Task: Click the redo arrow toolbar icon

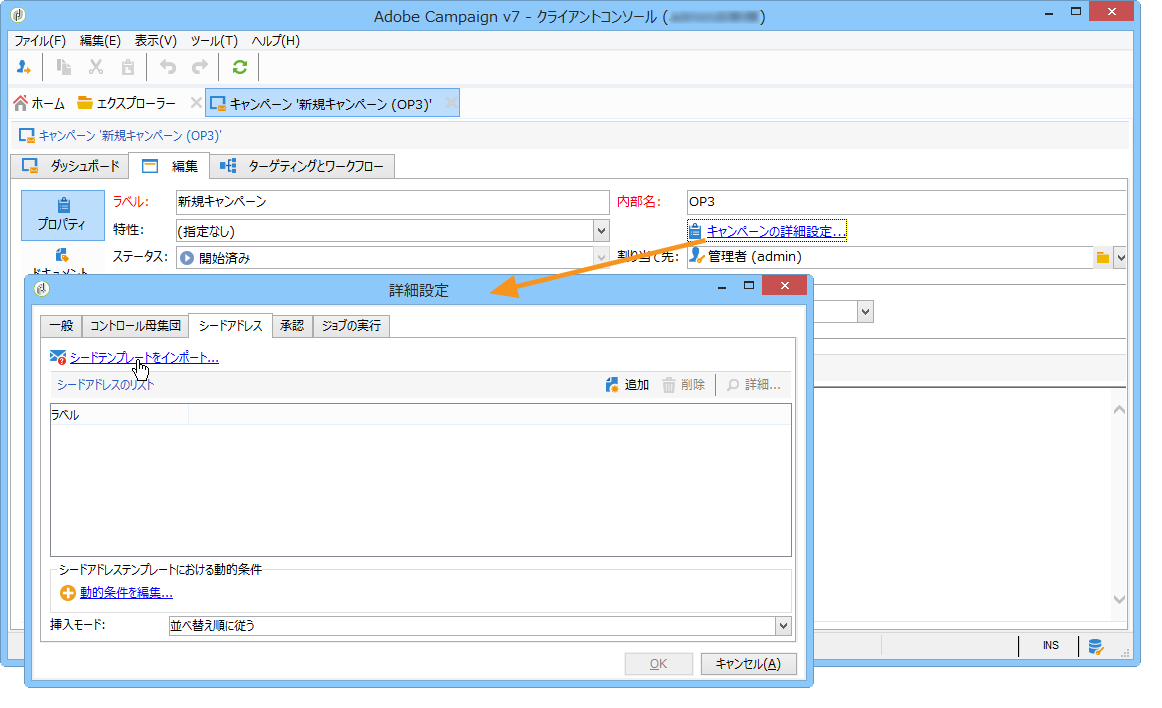Action: [x=199, y=67]
